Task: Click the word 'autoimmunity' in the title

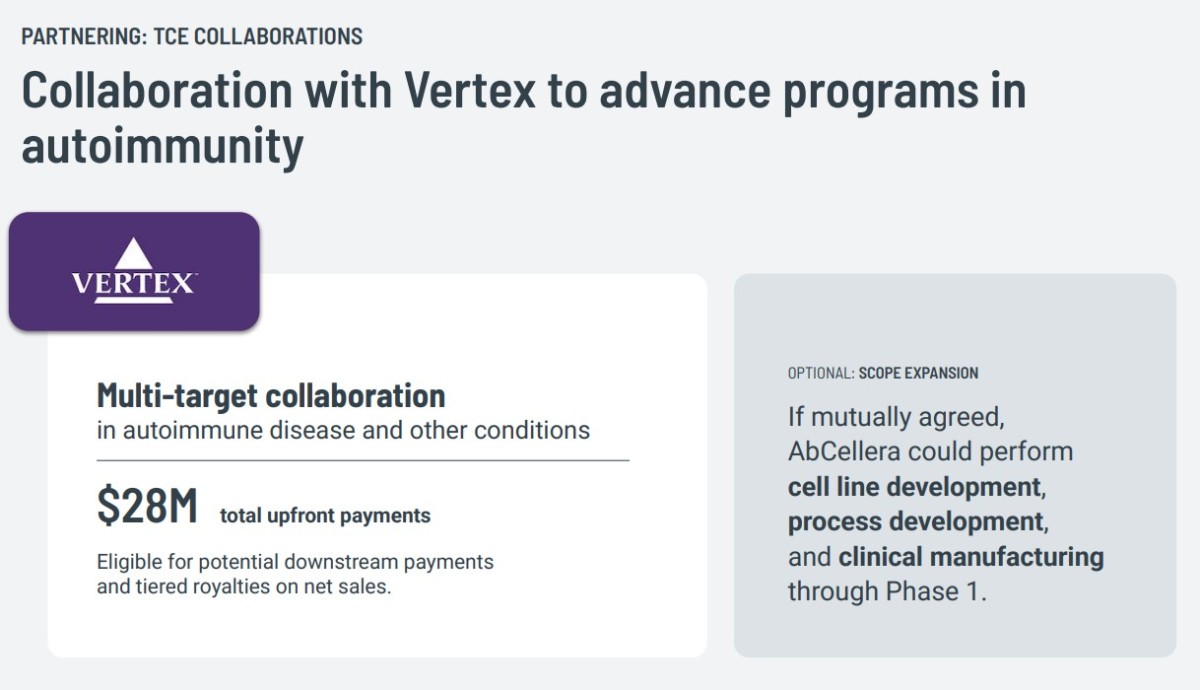Action: click(162, 146)
